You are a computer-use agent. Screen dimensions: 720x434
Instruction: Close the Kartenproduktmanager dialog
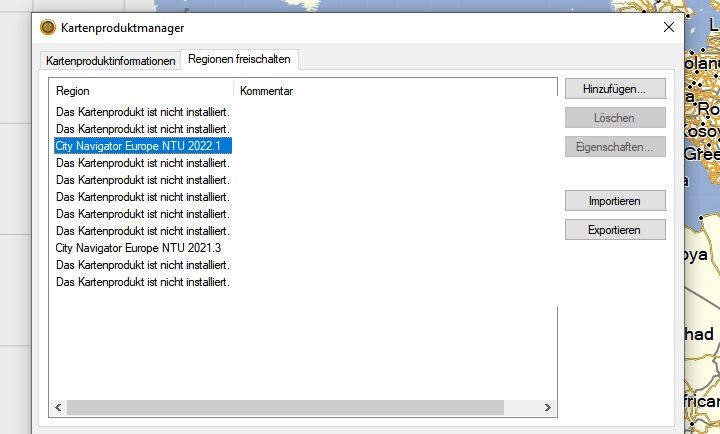pyautogui.click(x=668, y=28)
